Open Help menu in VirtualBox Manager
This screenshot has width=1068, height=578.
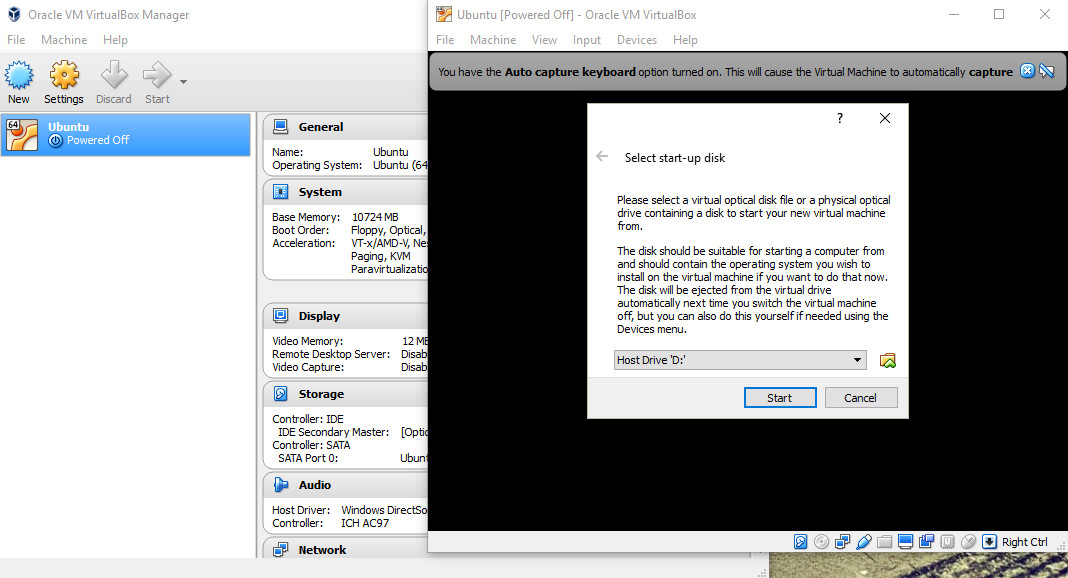tap(115, 40)
